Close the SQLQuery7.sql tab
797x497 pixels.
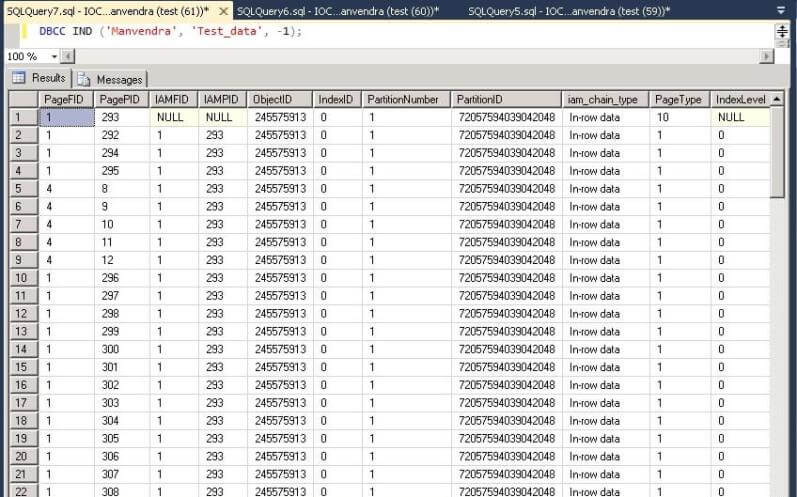click(222, 10)
